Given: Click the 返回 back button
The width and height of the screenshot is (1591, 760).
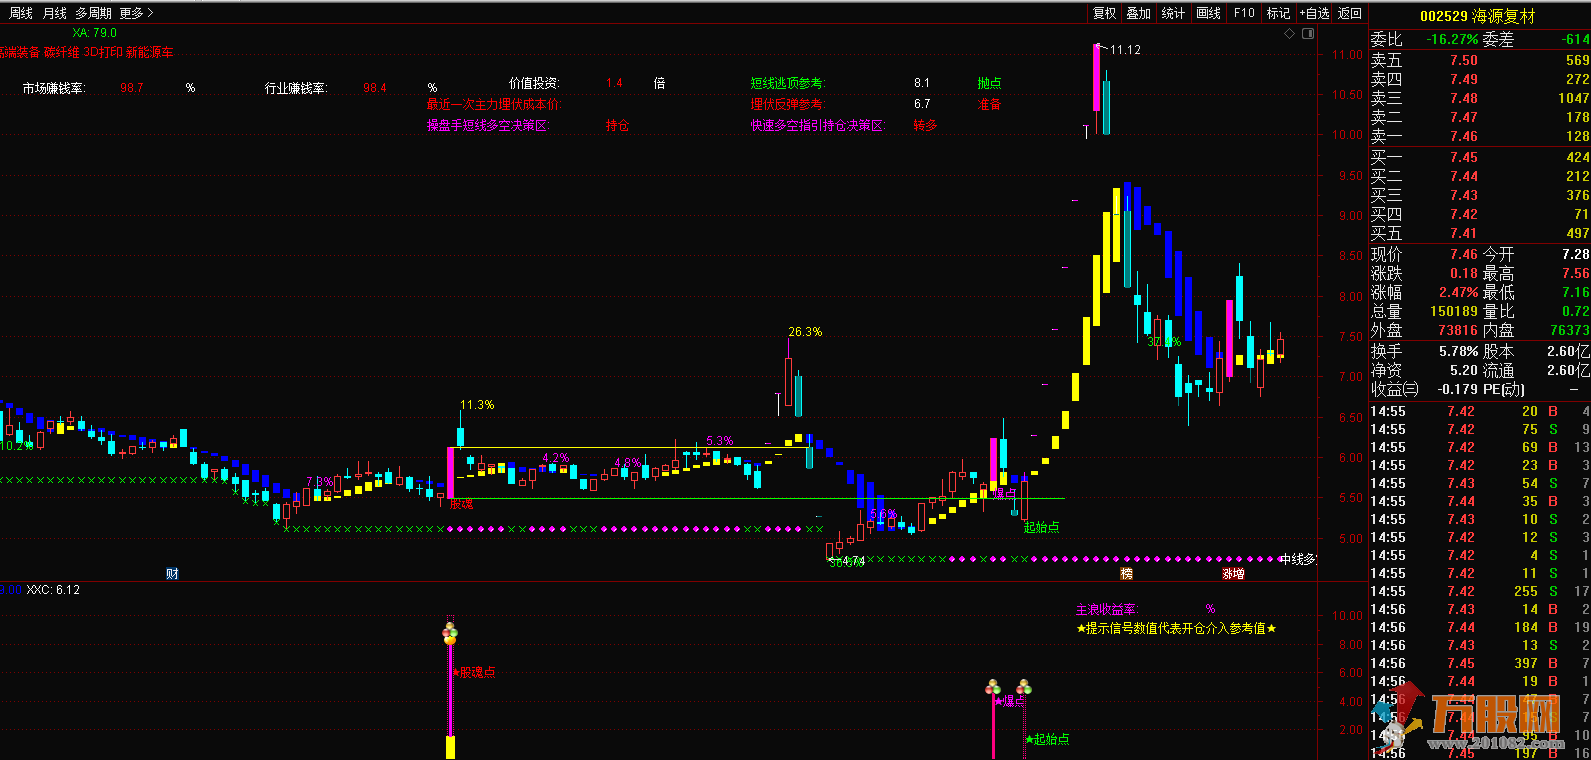Looking at the screenshot, I should pyautogui.click(x=1350, y=13).
